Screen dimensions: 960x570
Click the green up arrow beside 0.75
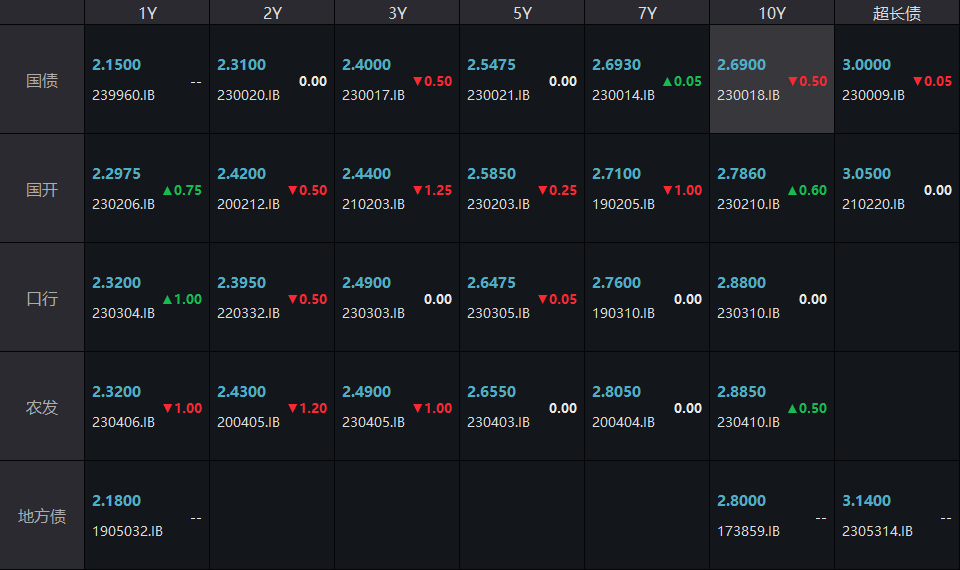coord(167,190)
